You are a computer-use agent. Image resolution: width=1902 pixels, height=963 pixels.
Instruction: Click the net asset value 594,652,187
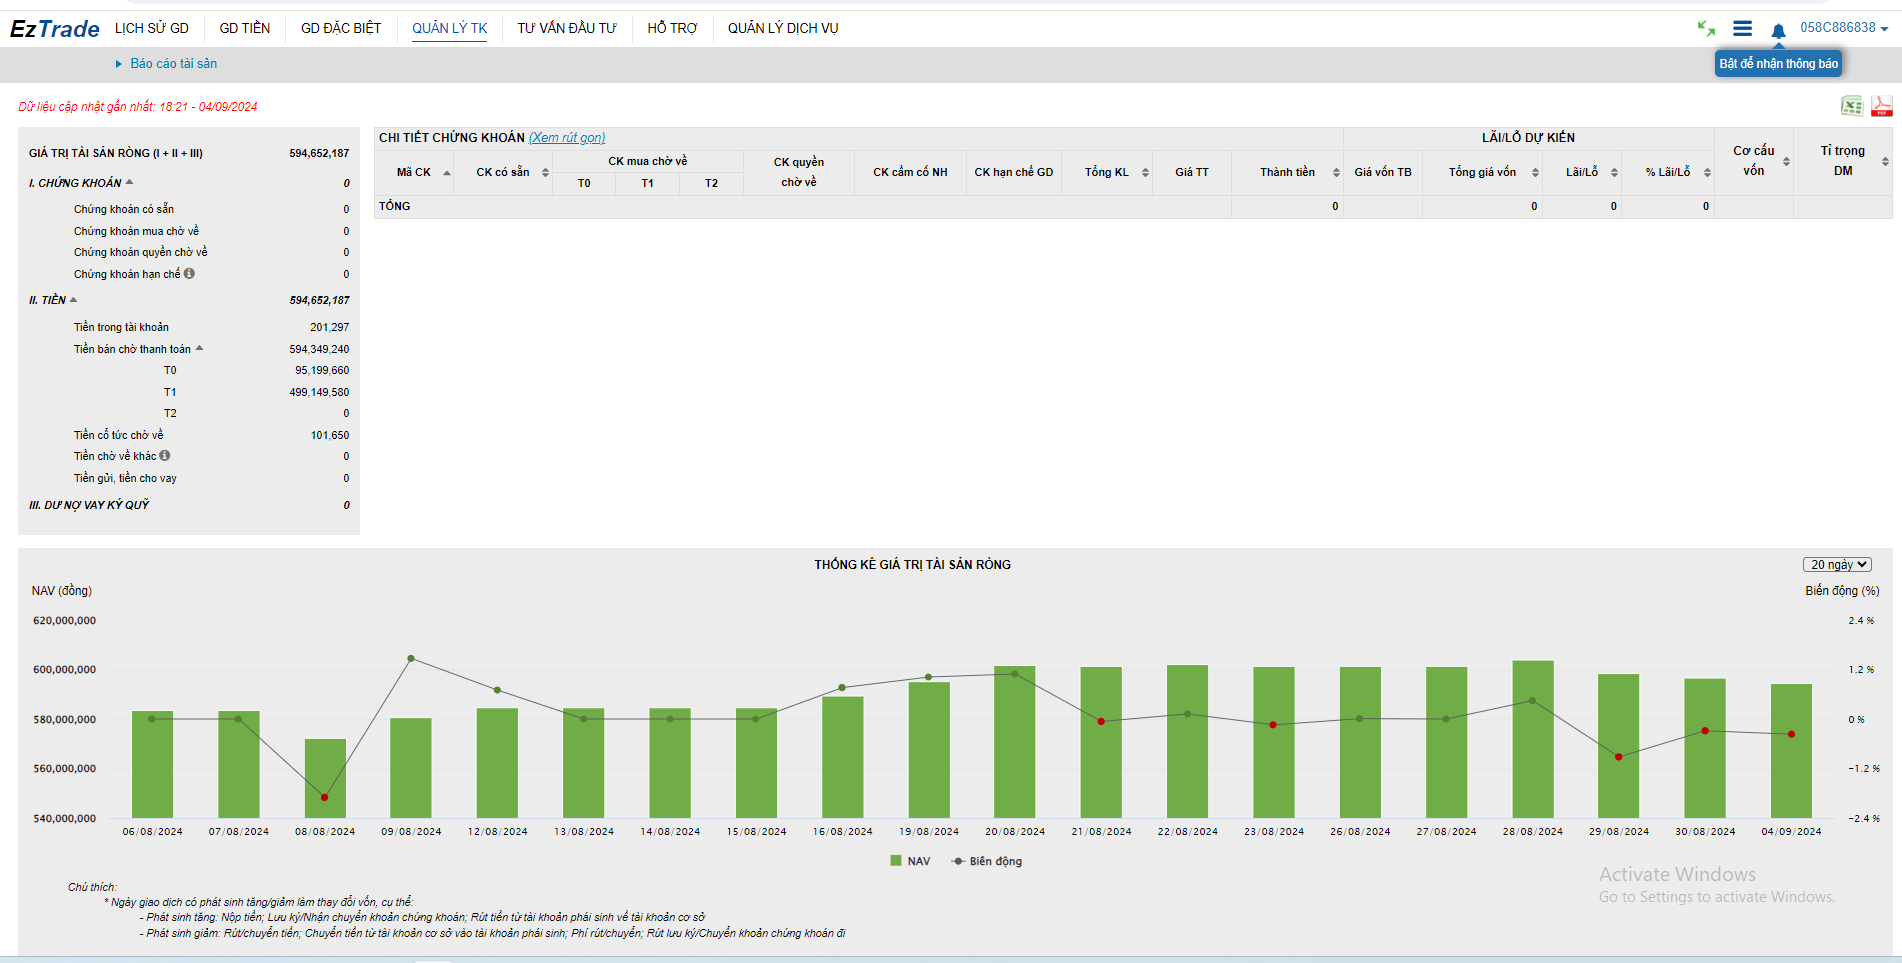319,153
